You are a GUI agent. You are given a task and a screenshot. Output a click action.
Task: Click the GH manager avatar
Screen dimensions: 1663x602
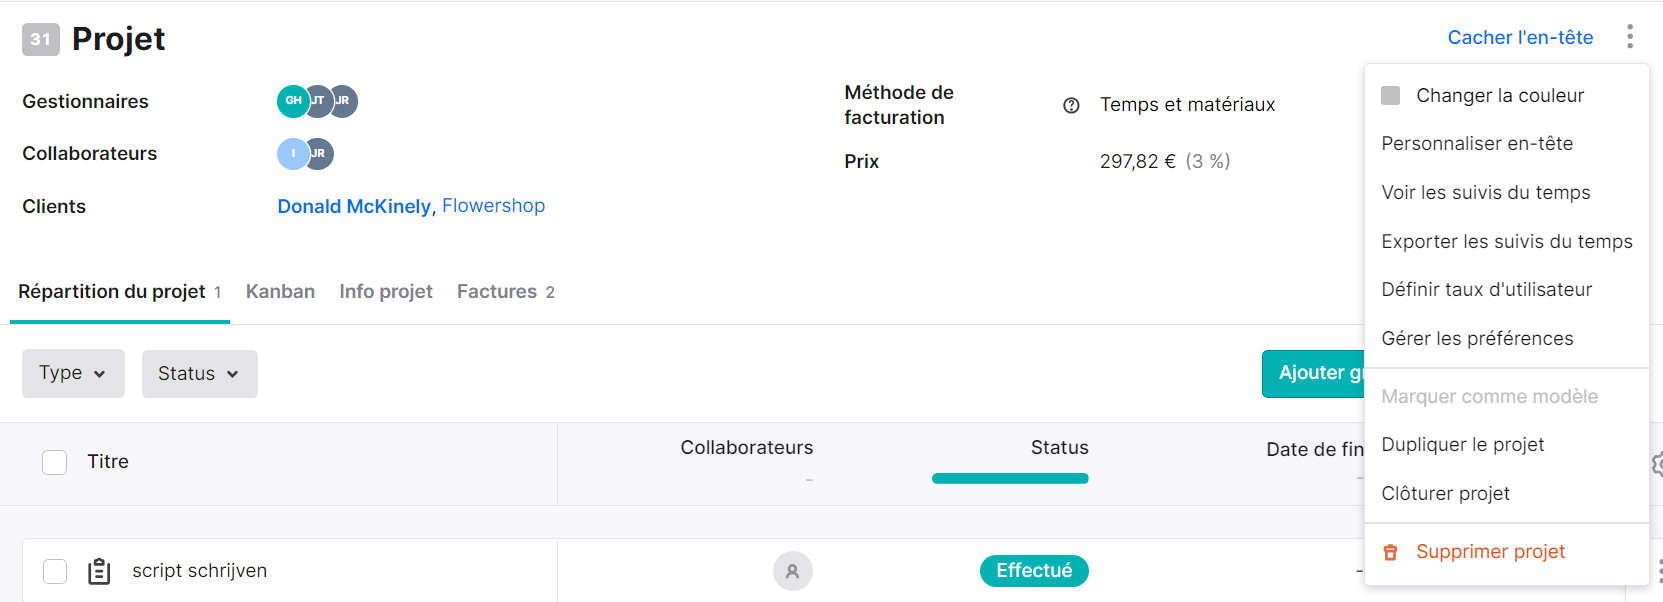(x=293, y=101)
